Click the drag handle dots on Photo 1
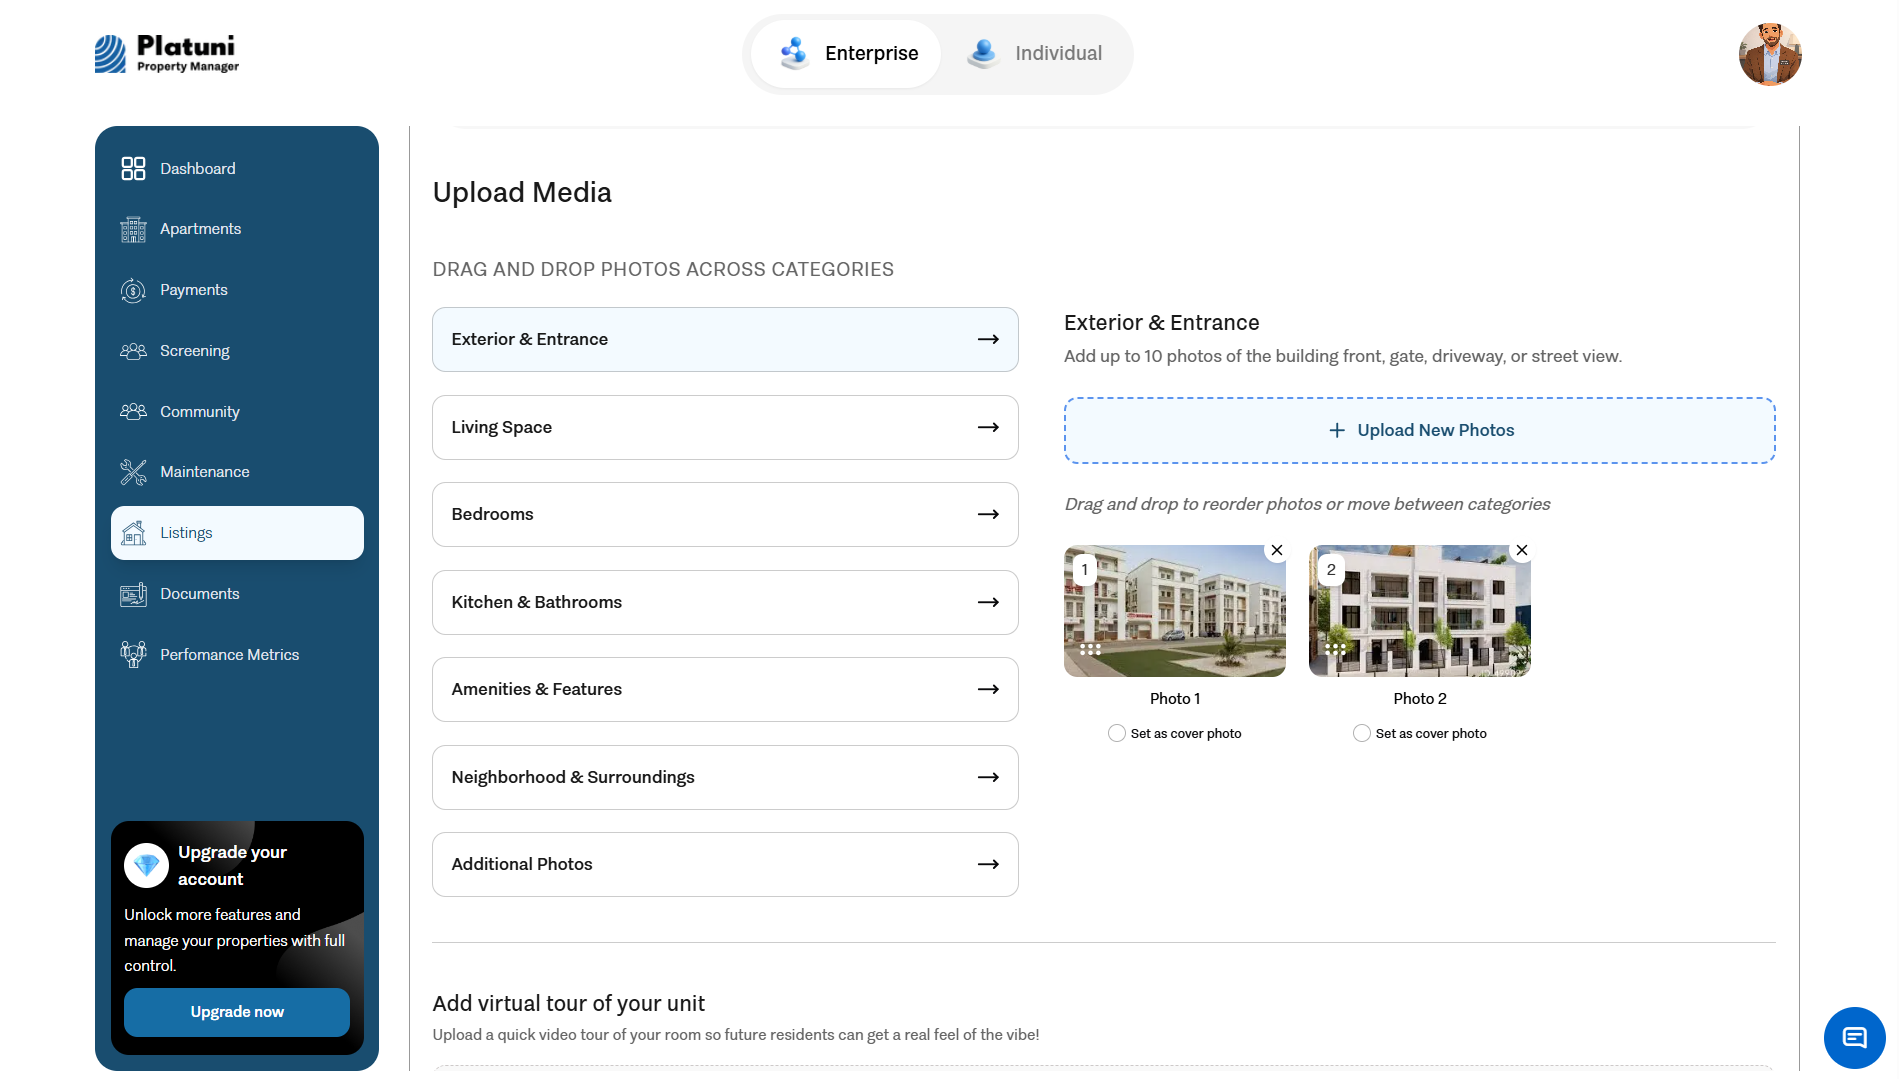 click(x=1090, y=648)
